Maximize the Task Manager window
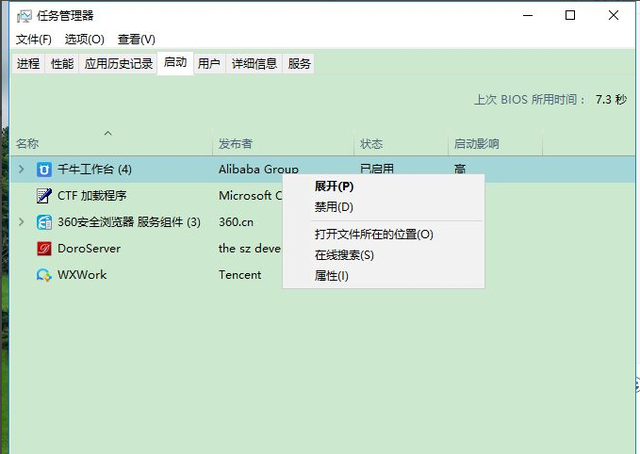The image size is (640, 454). 570,16
